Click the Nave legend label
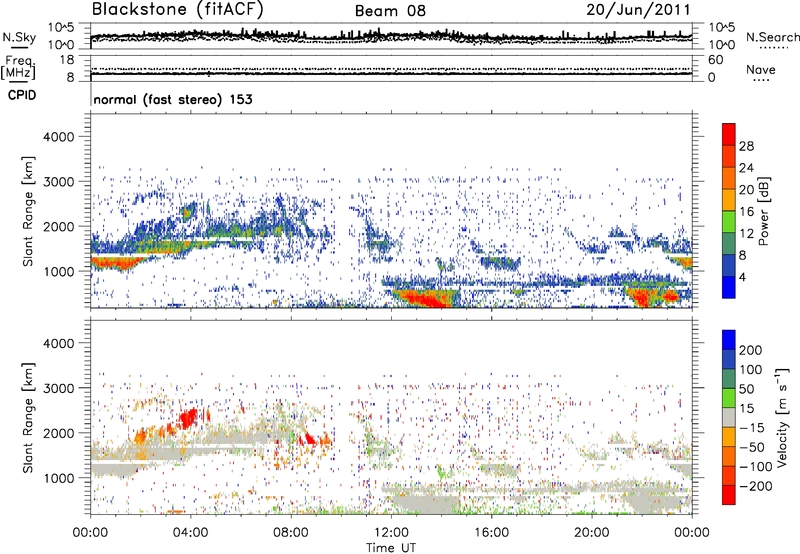The height and width of the screenshot is (554, 800). (x=761, y=70)
